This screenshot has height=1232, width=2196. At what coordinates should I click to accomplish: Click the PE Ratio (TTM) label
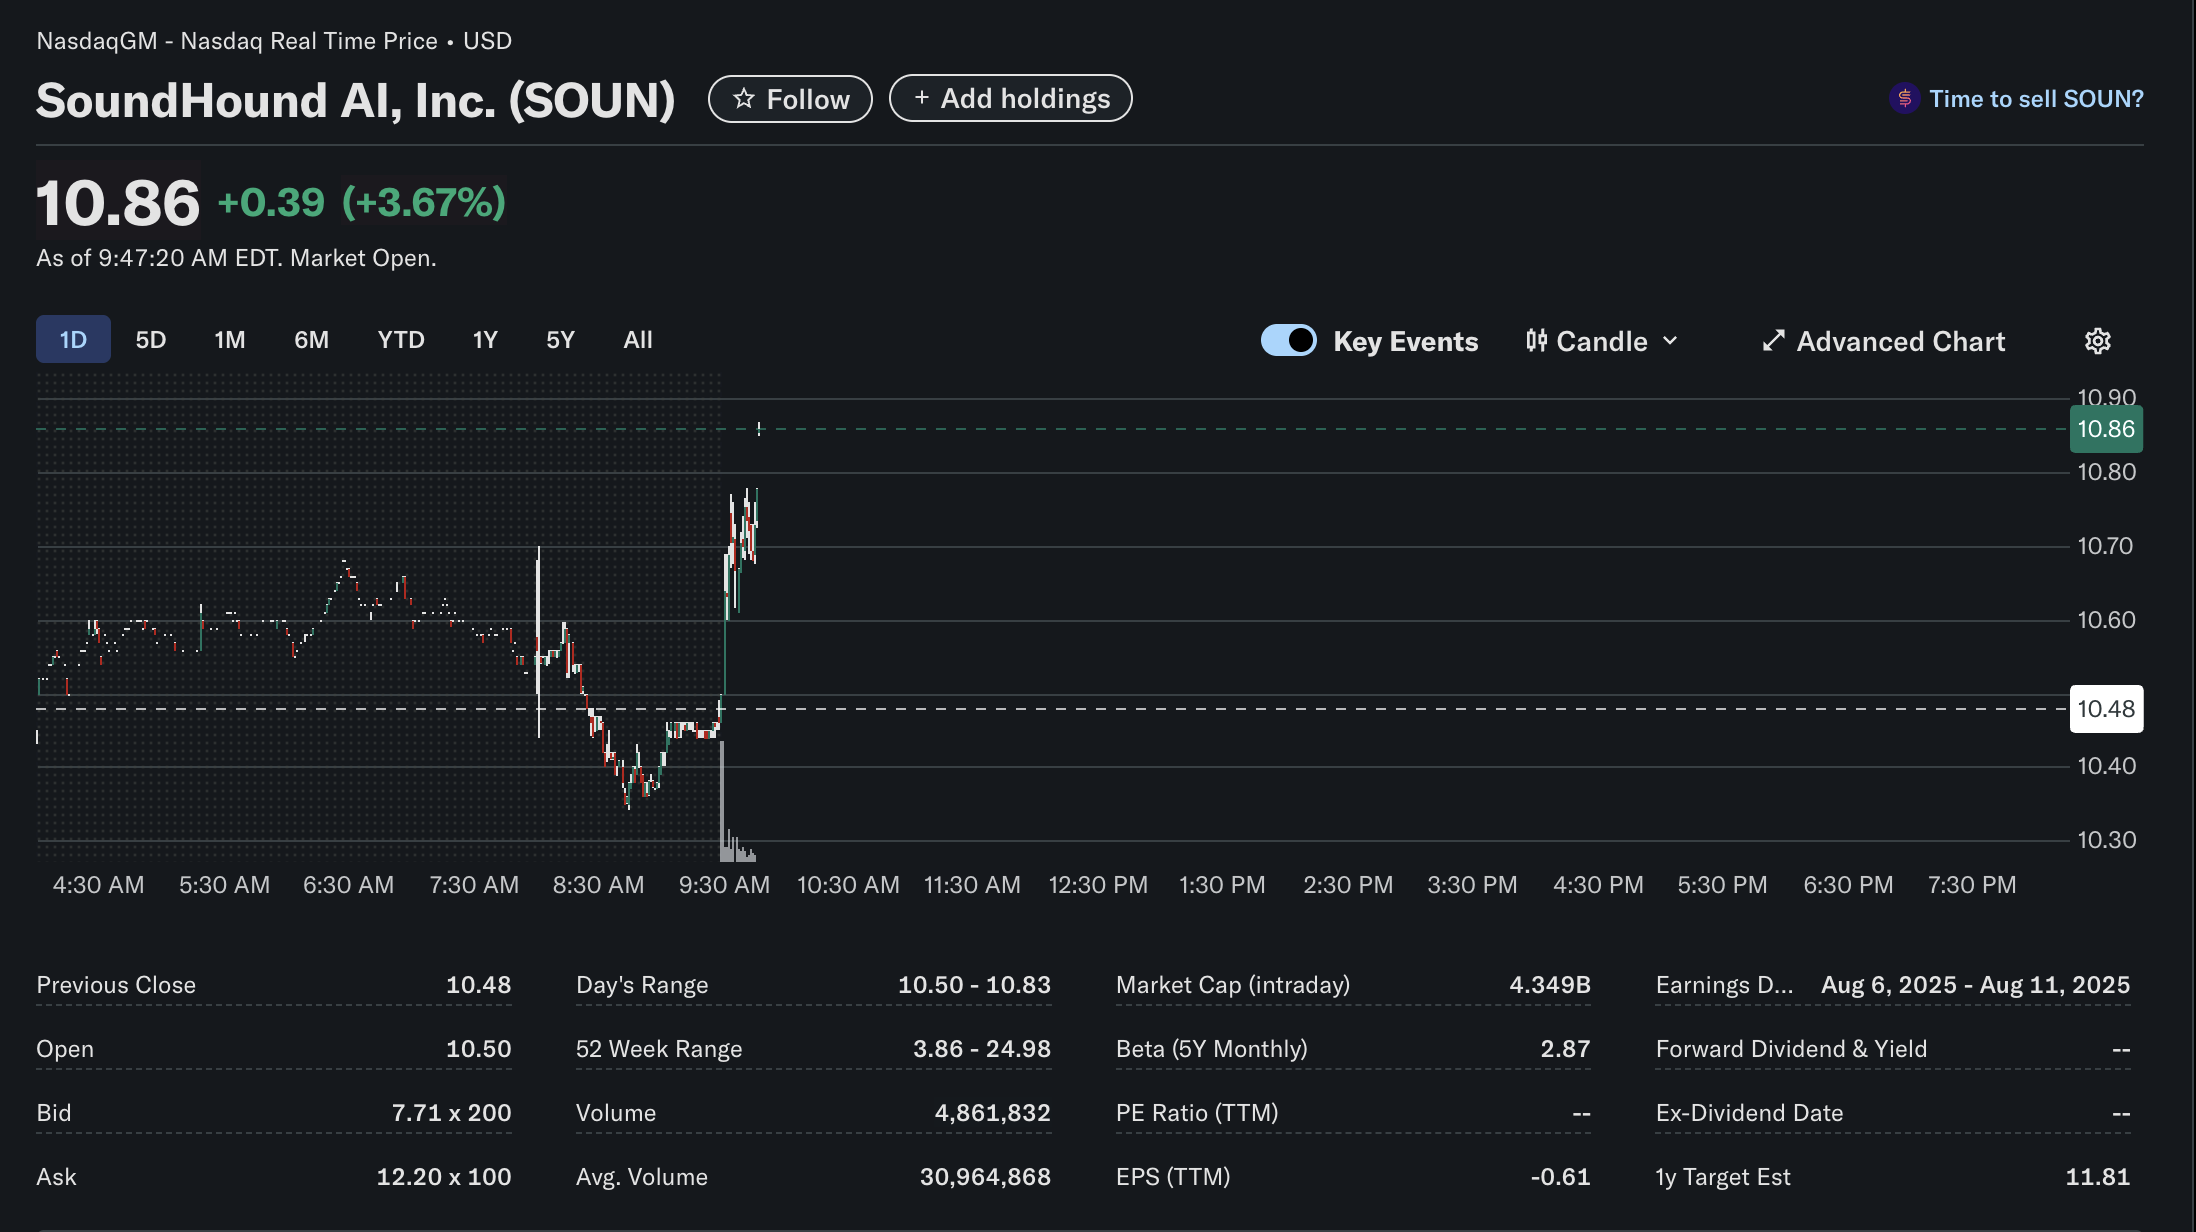click(1197, 1113)
